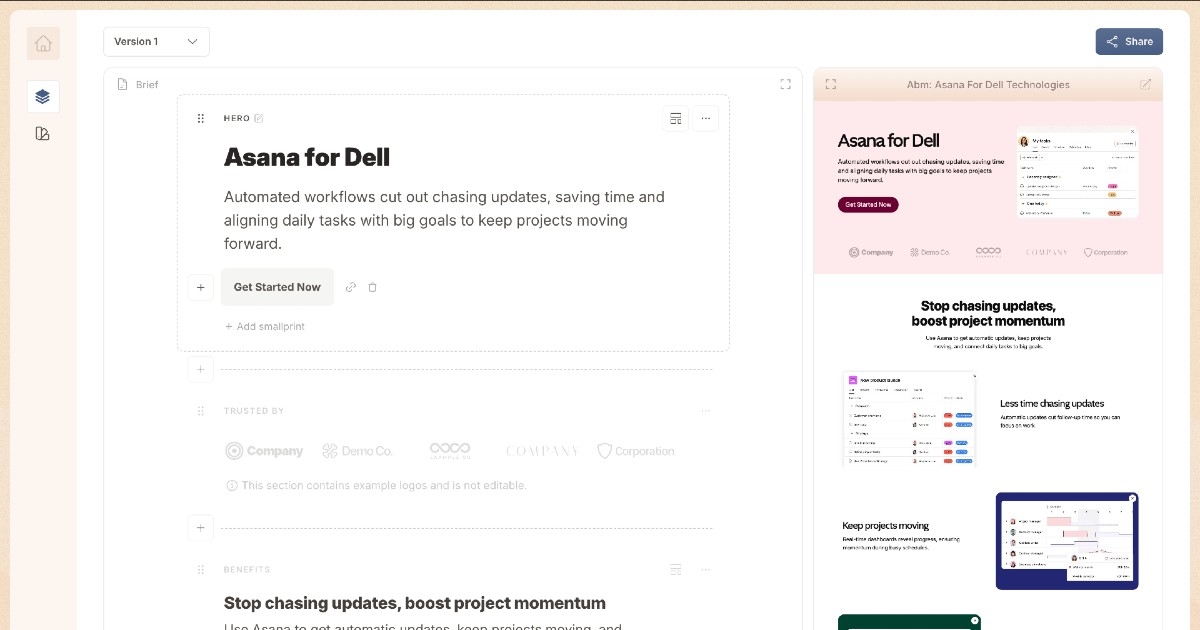Click the Share button
Viewport: 1200px width, 630px height.
[1129, 42]
